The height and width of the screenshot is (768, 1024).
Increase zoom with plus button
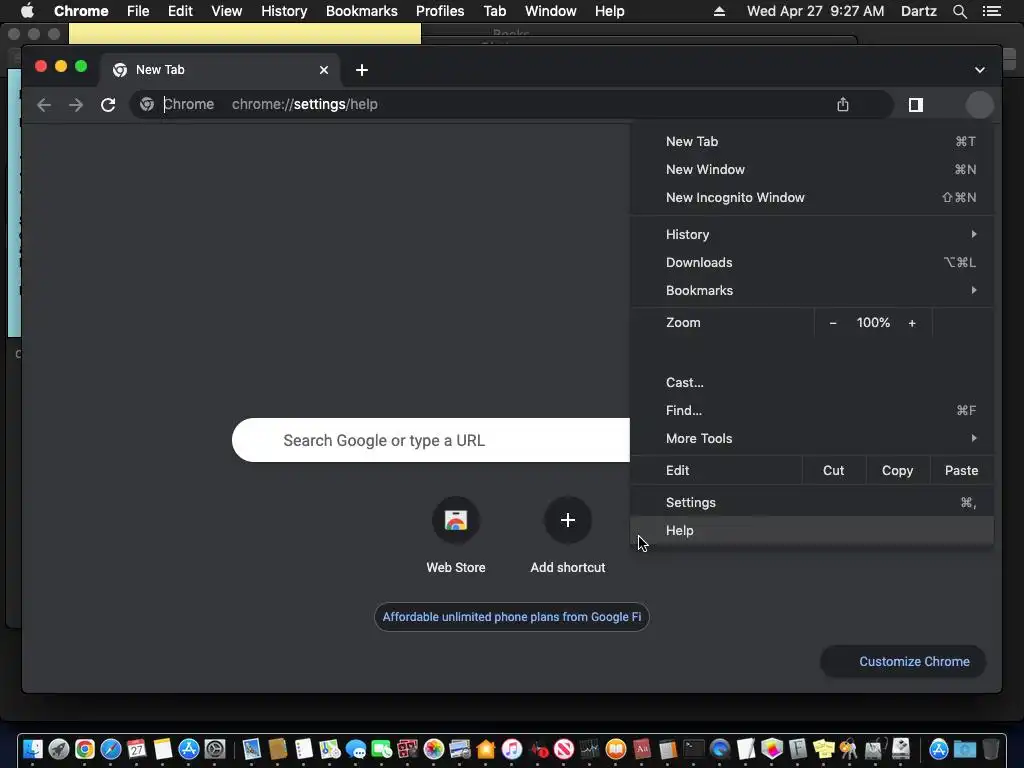(912, 323)
